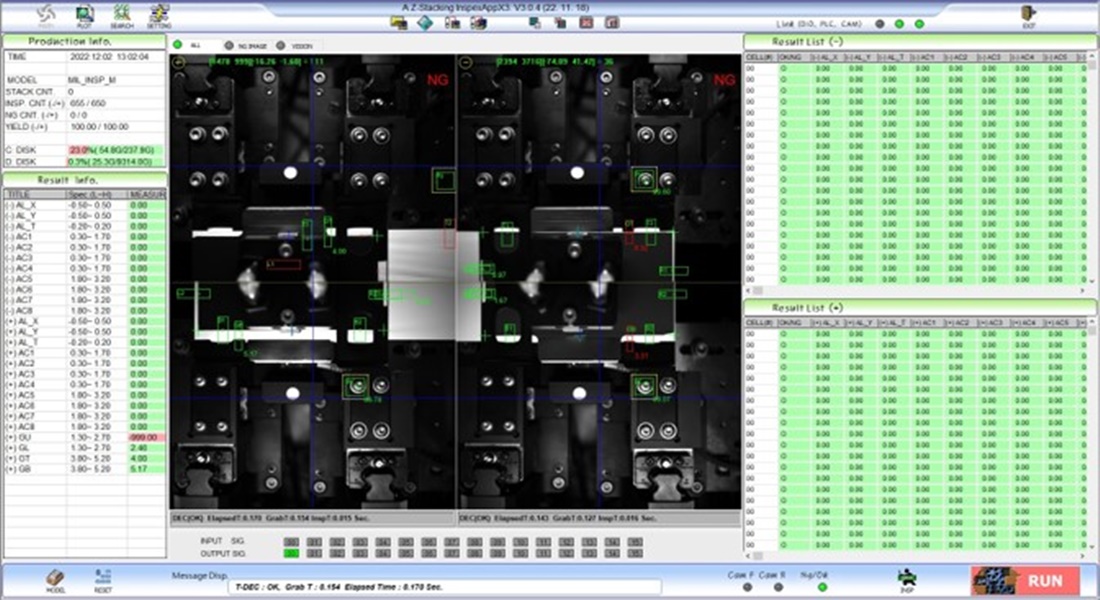
Task: Collapse the right camera view with minus circle
Action: coord(465,62)
